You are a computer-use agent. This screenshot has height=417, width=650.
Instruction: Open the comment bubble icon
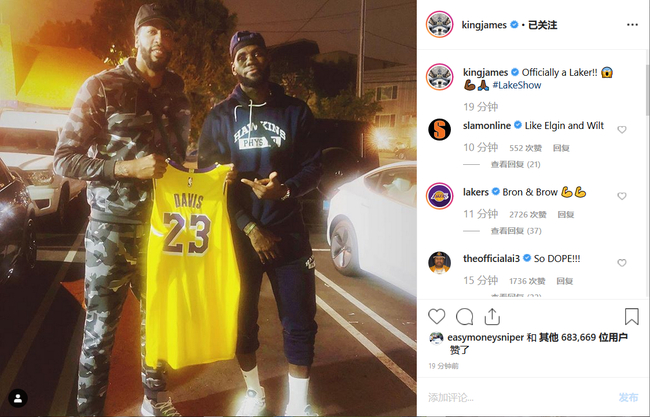[464, 317]
